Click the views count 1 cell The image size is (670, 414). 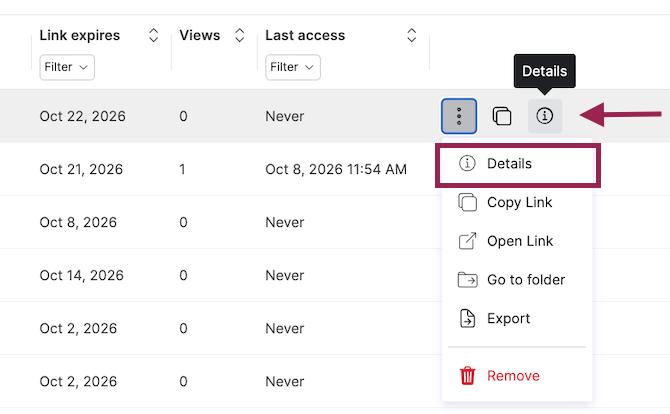click(x=182, y=169)
